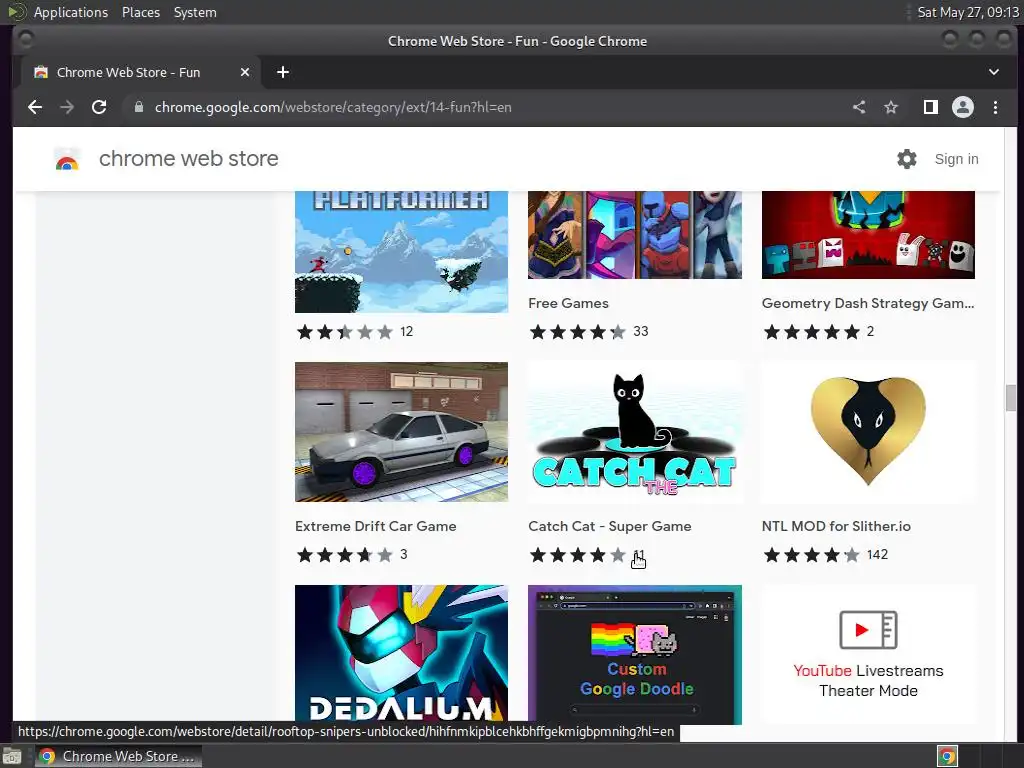Screen dimensions: 1024x768
Task: Share this page via share icon
Action: [859, 107]
